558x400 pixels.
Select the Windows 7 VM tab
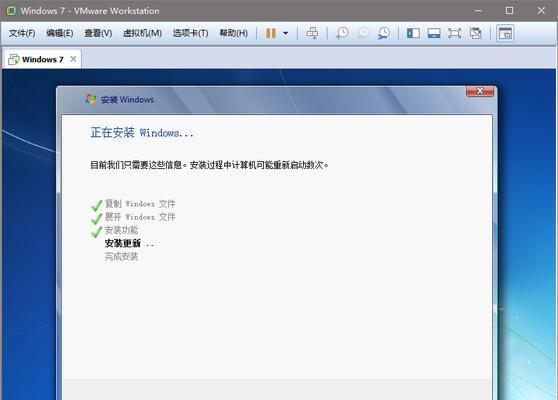pos(38,59)
